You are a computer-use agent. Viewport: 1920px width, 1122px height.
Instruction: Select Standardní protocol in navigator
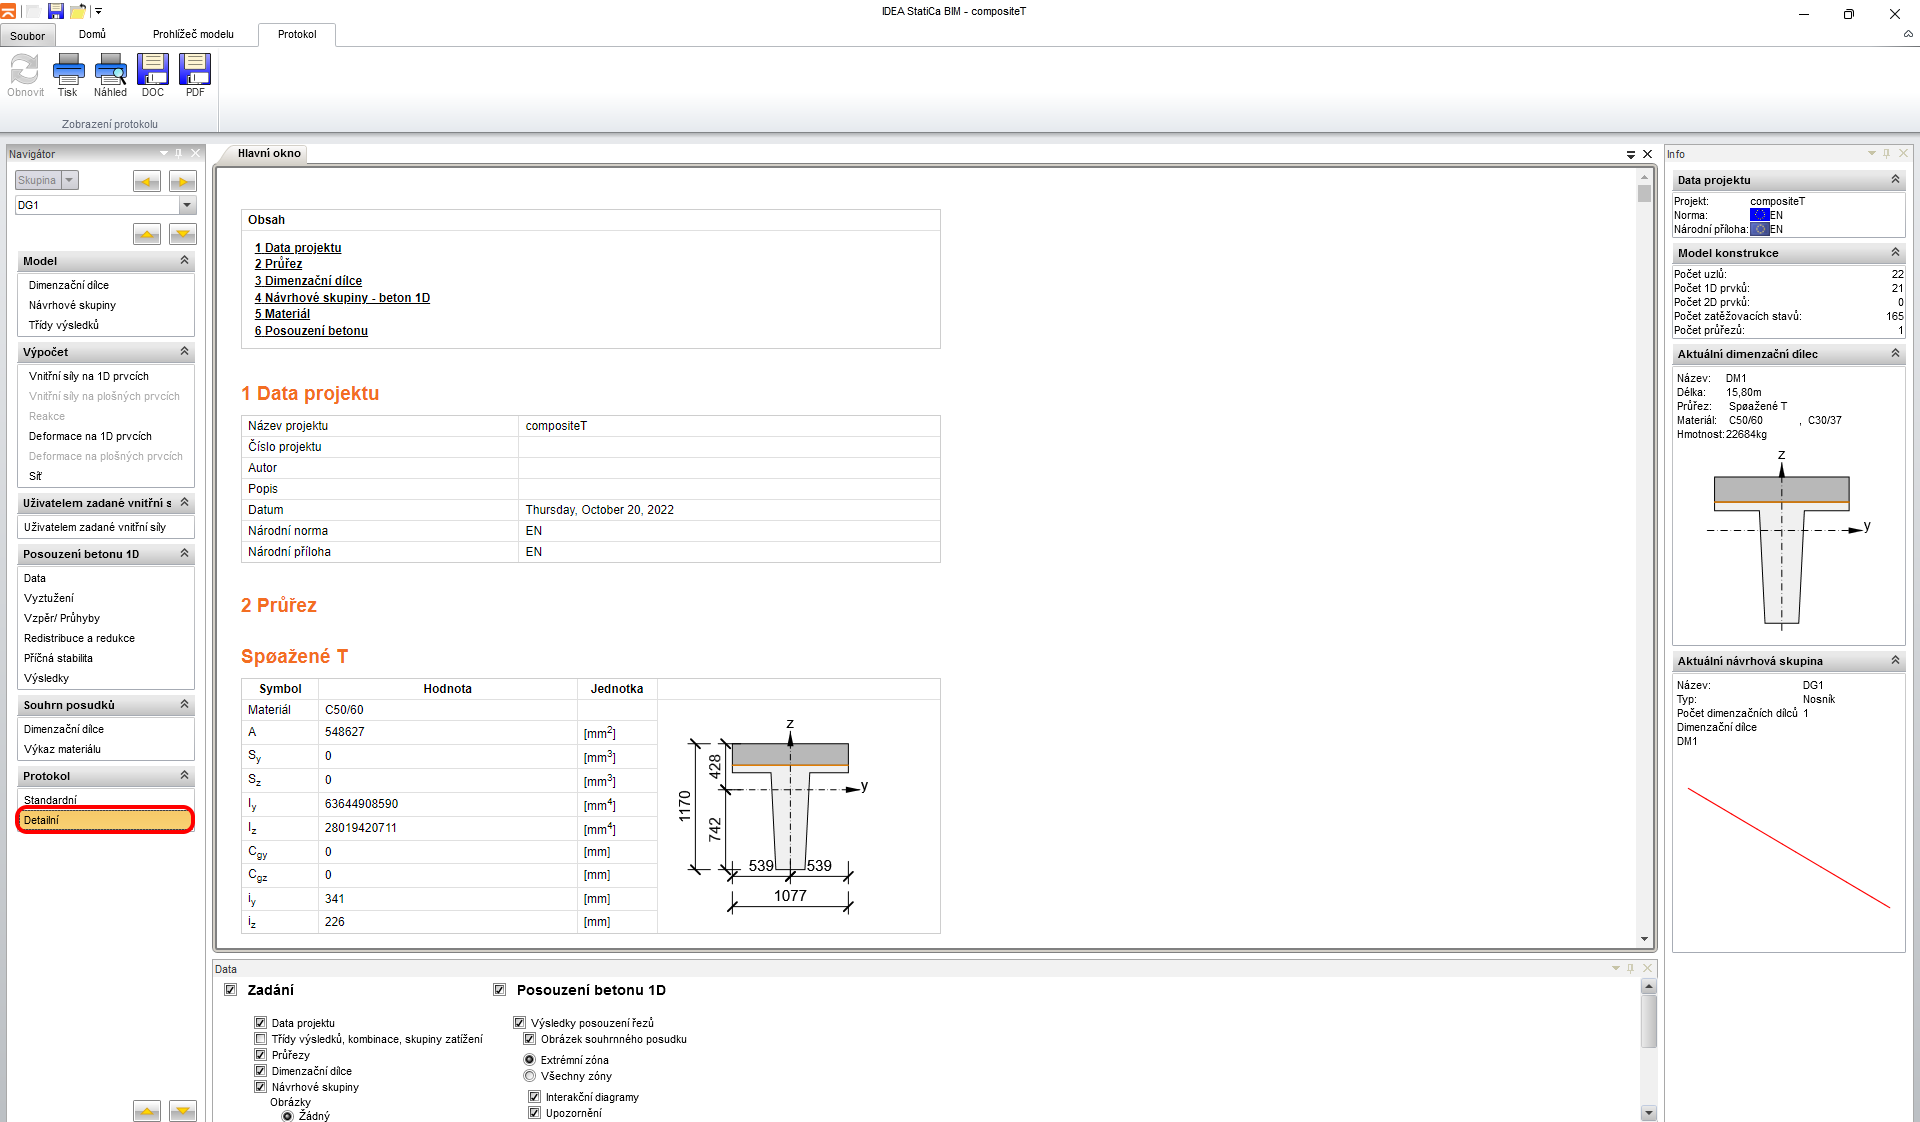pos(50,800)
